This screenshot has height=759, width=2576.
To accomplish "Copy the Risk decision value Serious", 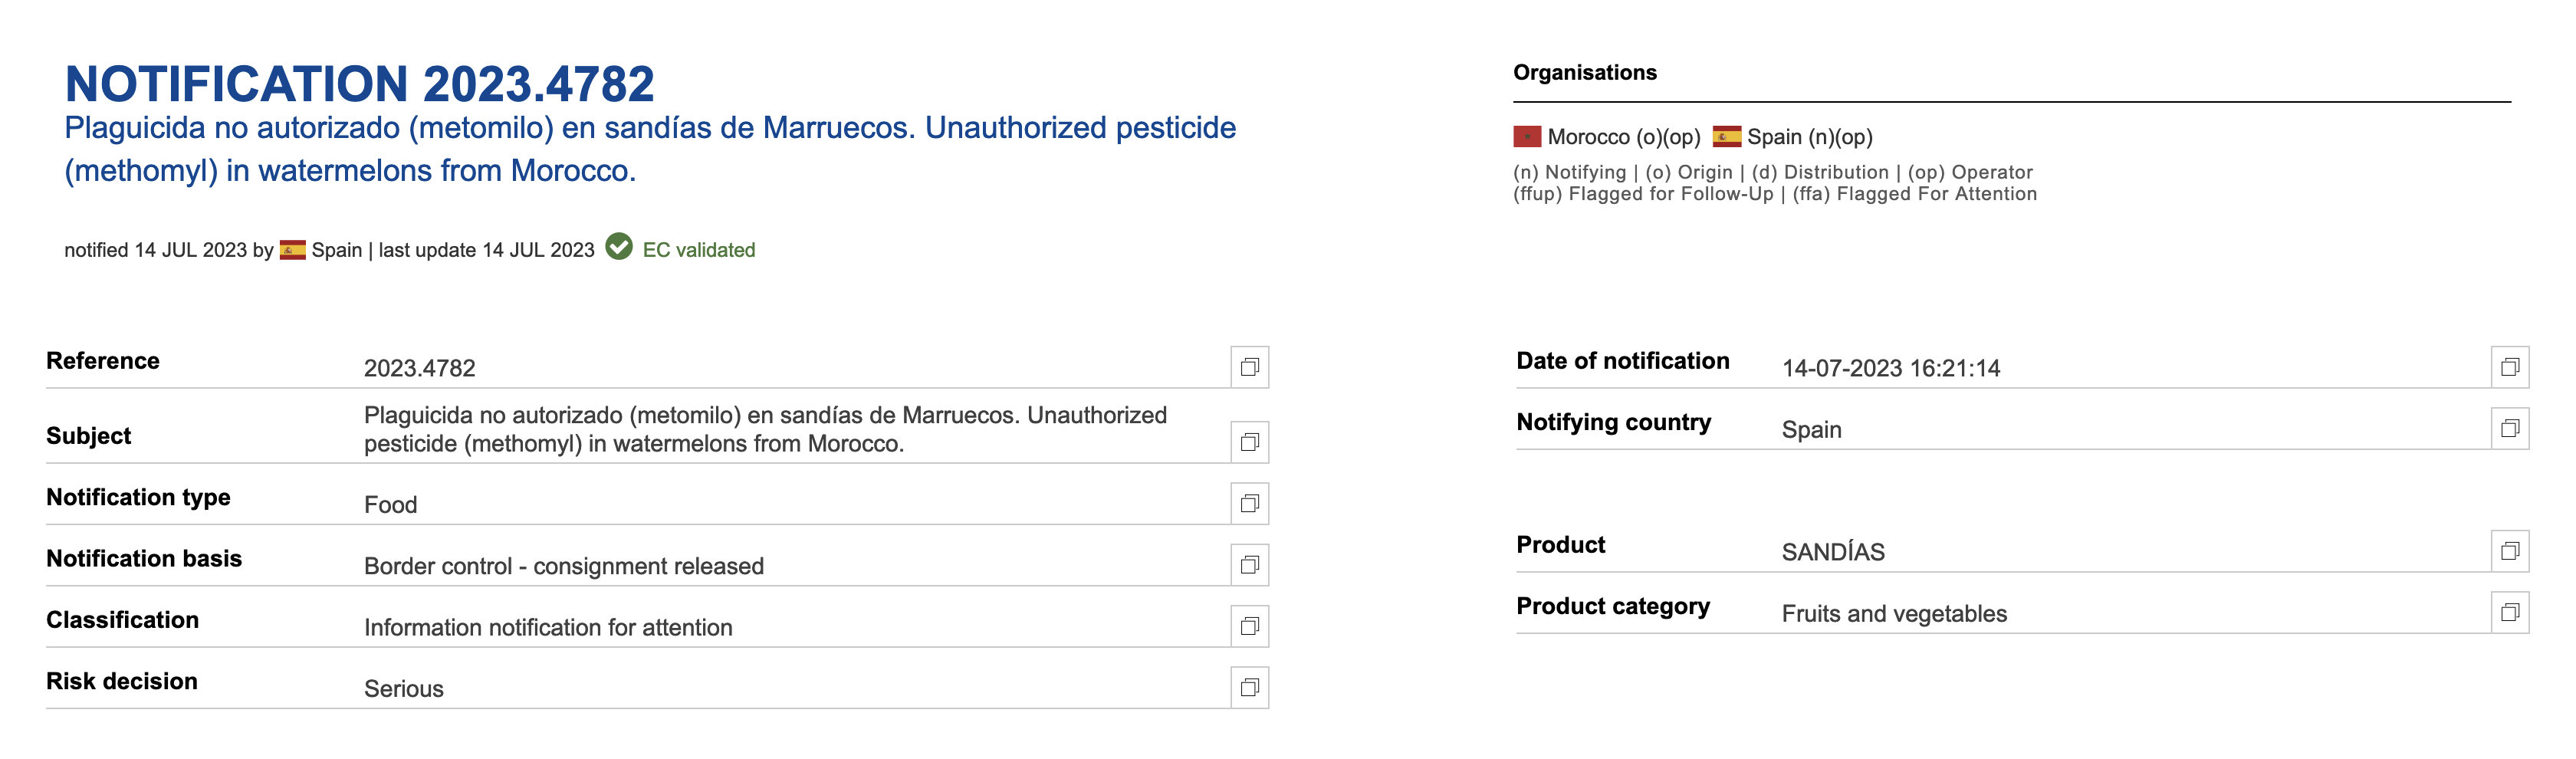I will click(x=1249, y=687).
